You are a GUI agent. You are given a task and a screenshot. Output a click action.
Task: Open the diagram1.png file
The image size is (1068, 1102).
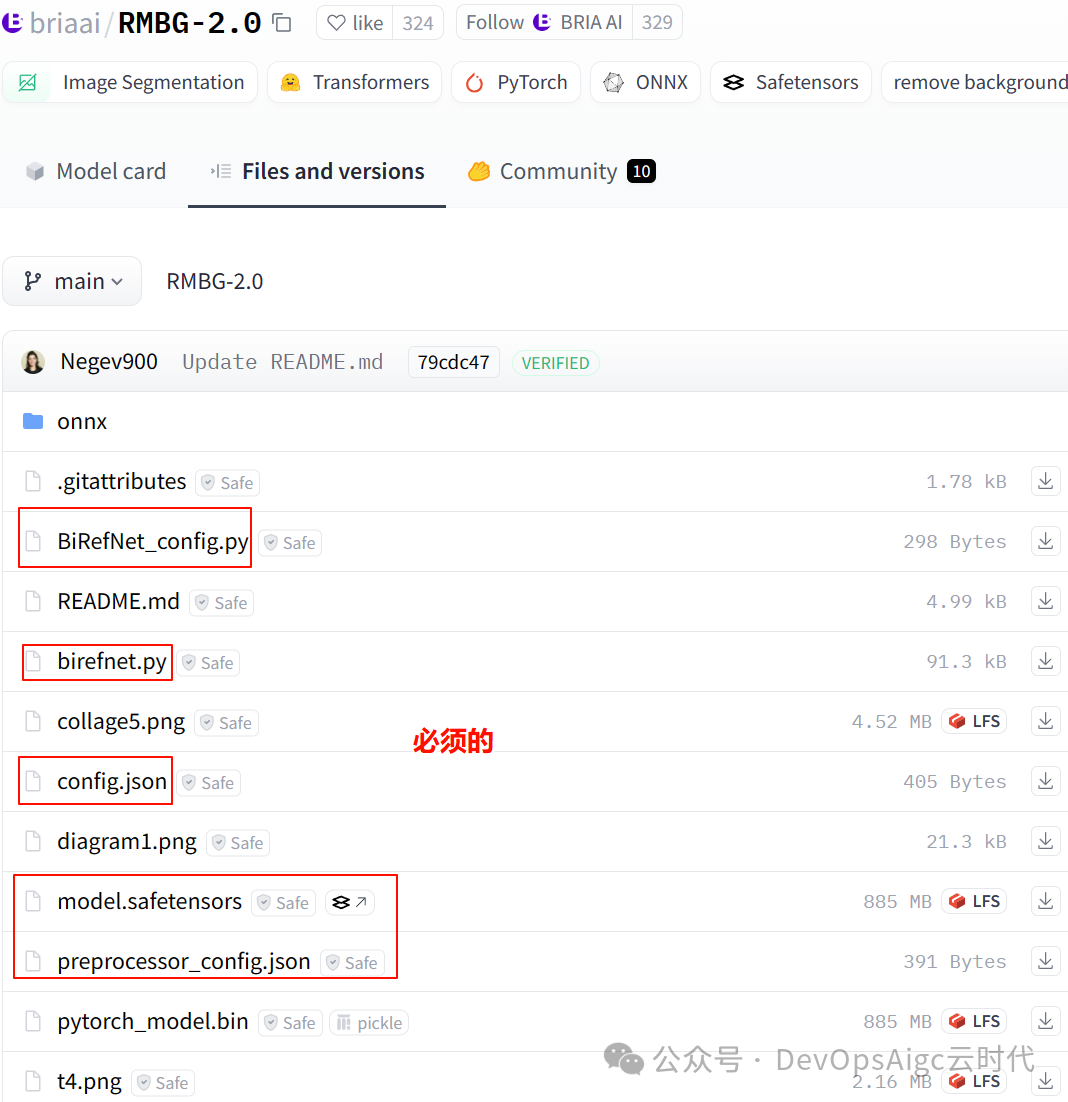click(126, 842)
